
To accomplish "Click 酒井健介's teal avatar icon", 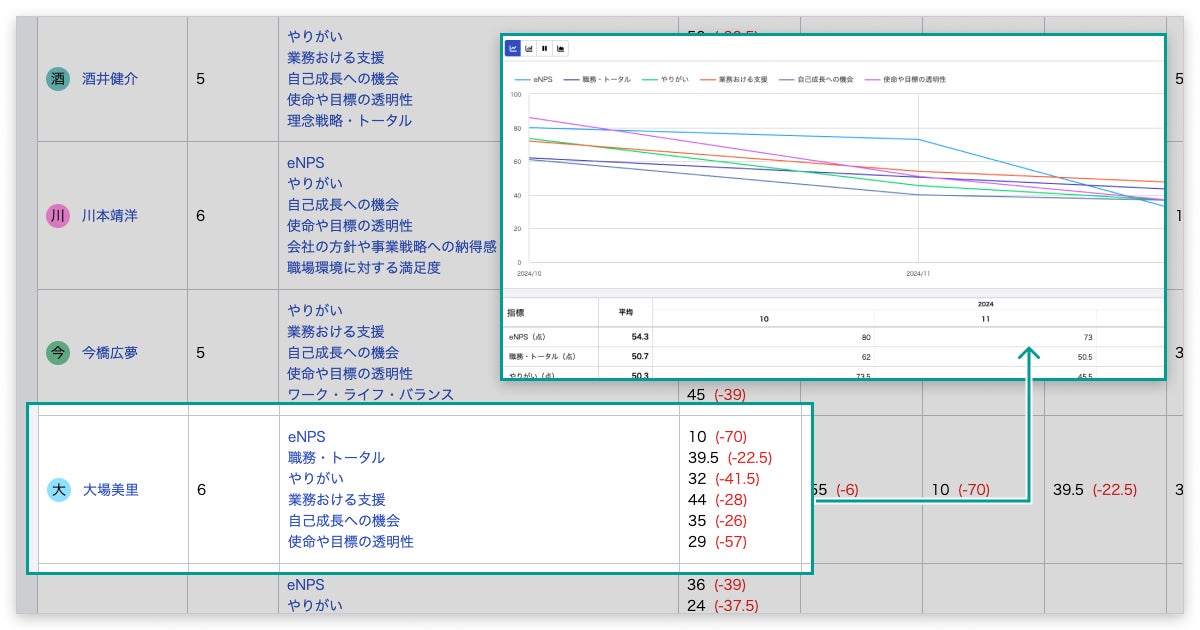I will pos(58,79).
